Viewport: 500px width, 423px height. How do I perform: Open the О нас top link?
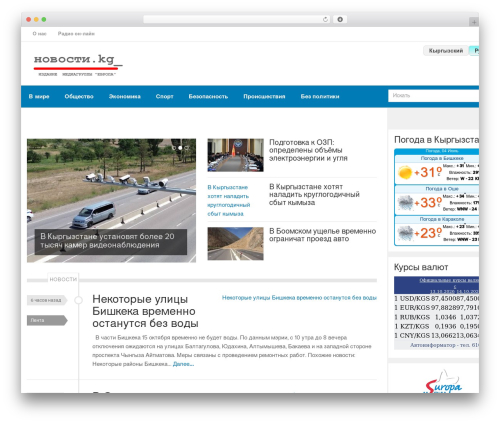[x=40, y=34]
